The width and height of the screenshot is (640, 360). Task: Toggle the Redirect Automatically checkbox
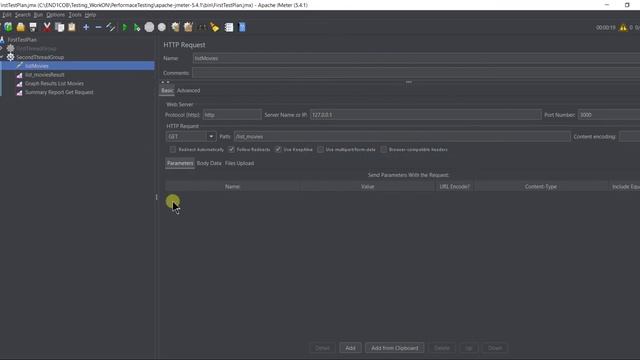pos(173,149)
